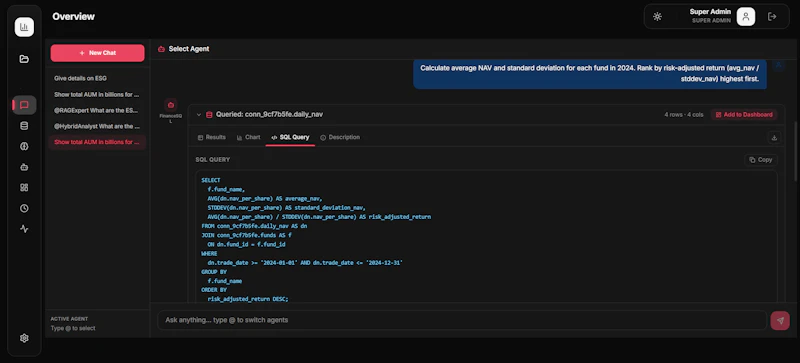Toggle the sun theme switch

click(x=657, y=17)
